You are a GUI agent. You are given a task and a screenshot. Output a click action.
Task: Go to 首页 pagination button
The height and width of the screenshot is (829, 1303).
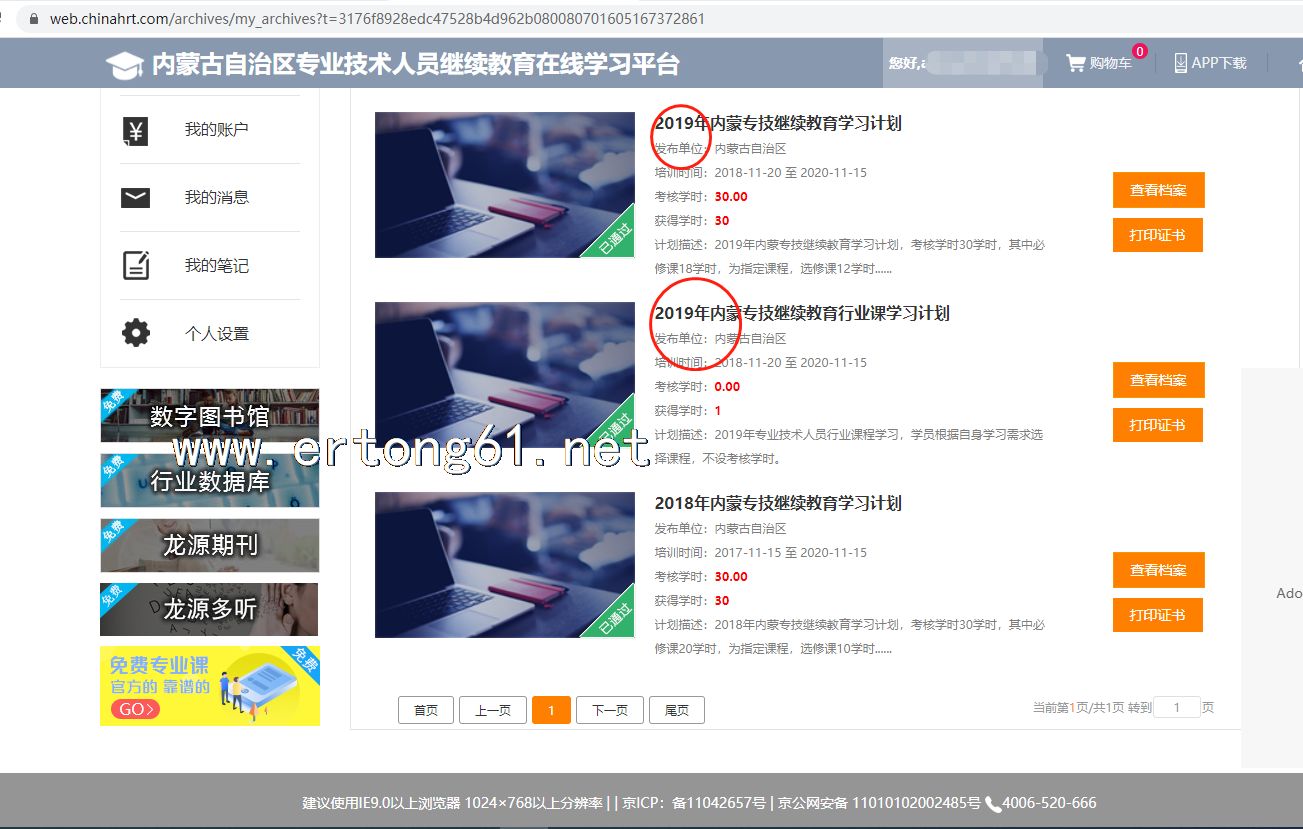tap(426, 710)
